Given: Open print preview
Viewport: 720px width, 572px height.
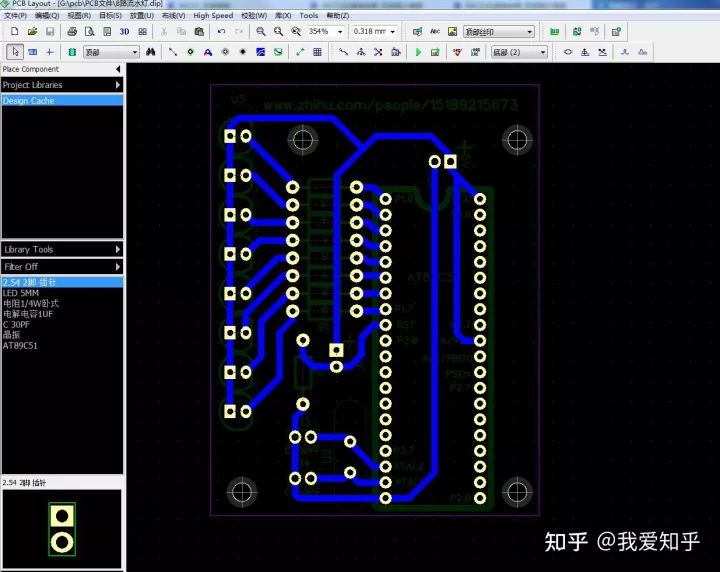Looking at the screenshot, I should point(90,32).
